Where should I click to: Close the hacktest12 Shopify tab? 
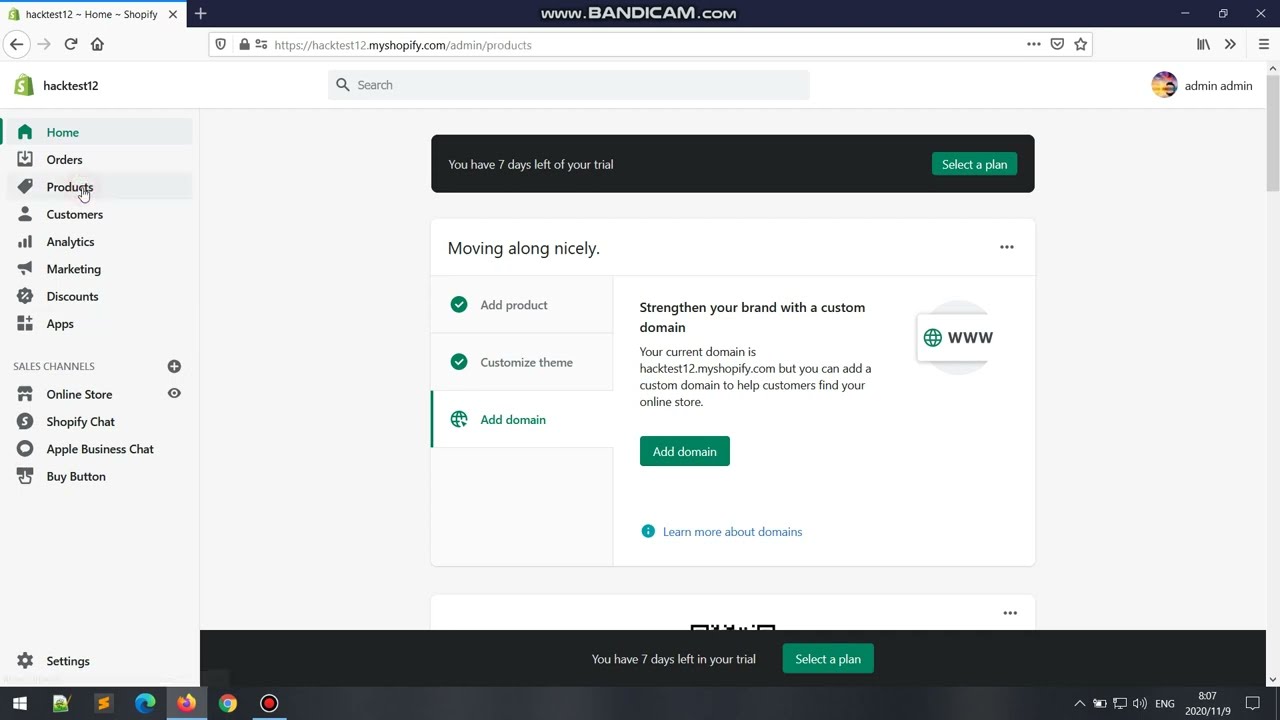tap(172, 14)
